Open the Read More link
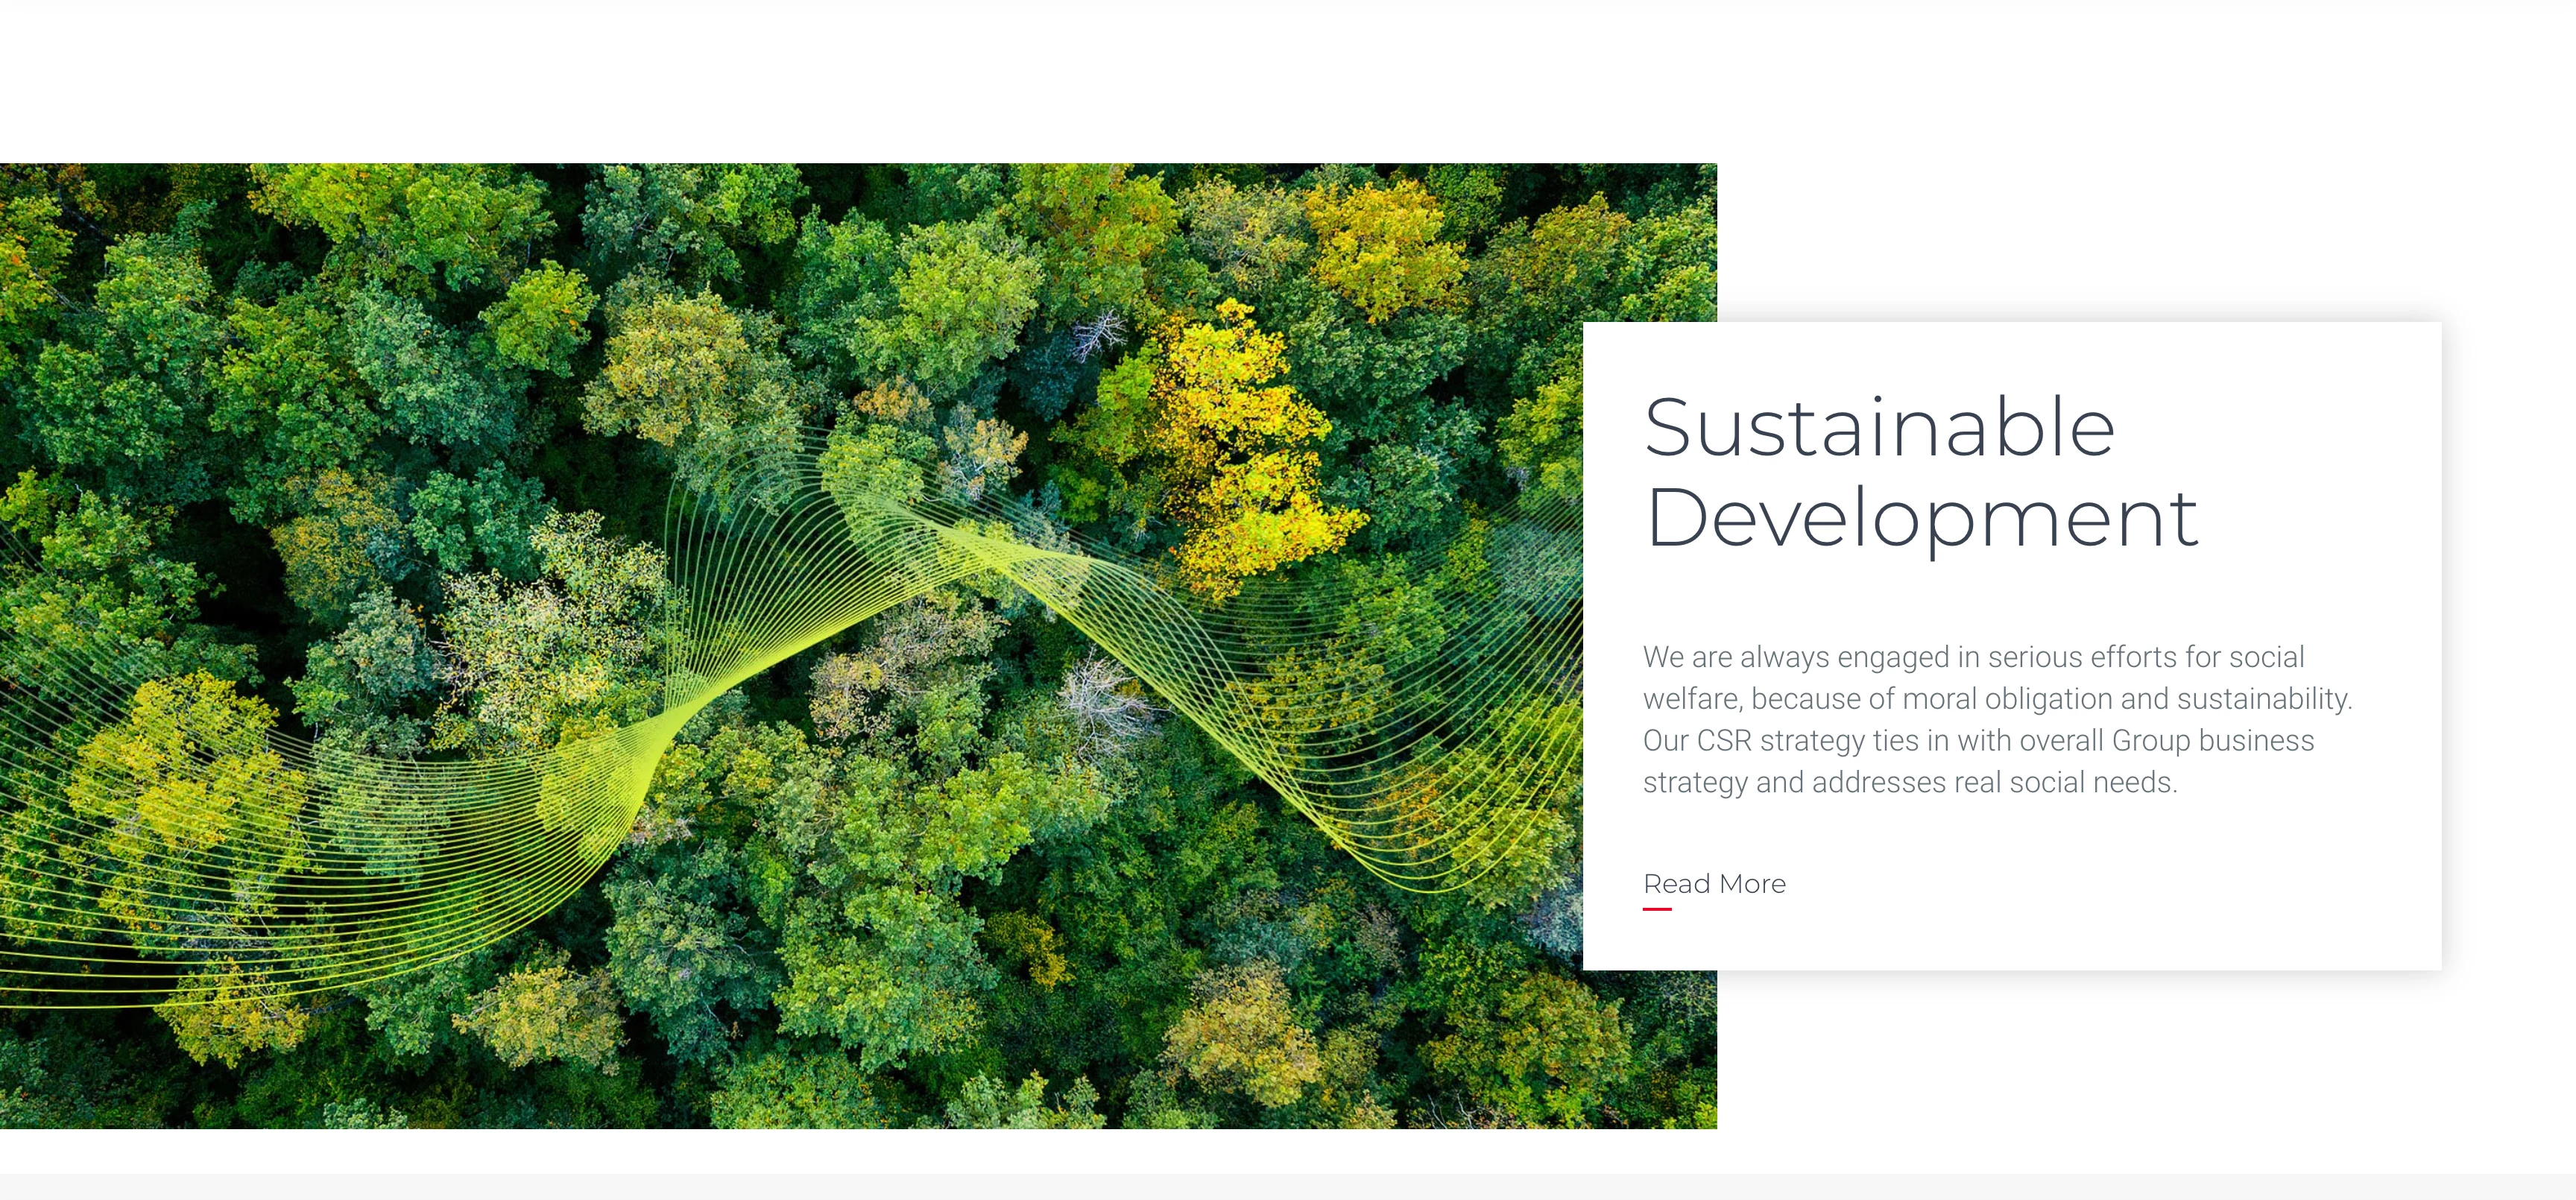The height and width of the screenshot is (1200, 2576). [x=1714, y=884]
